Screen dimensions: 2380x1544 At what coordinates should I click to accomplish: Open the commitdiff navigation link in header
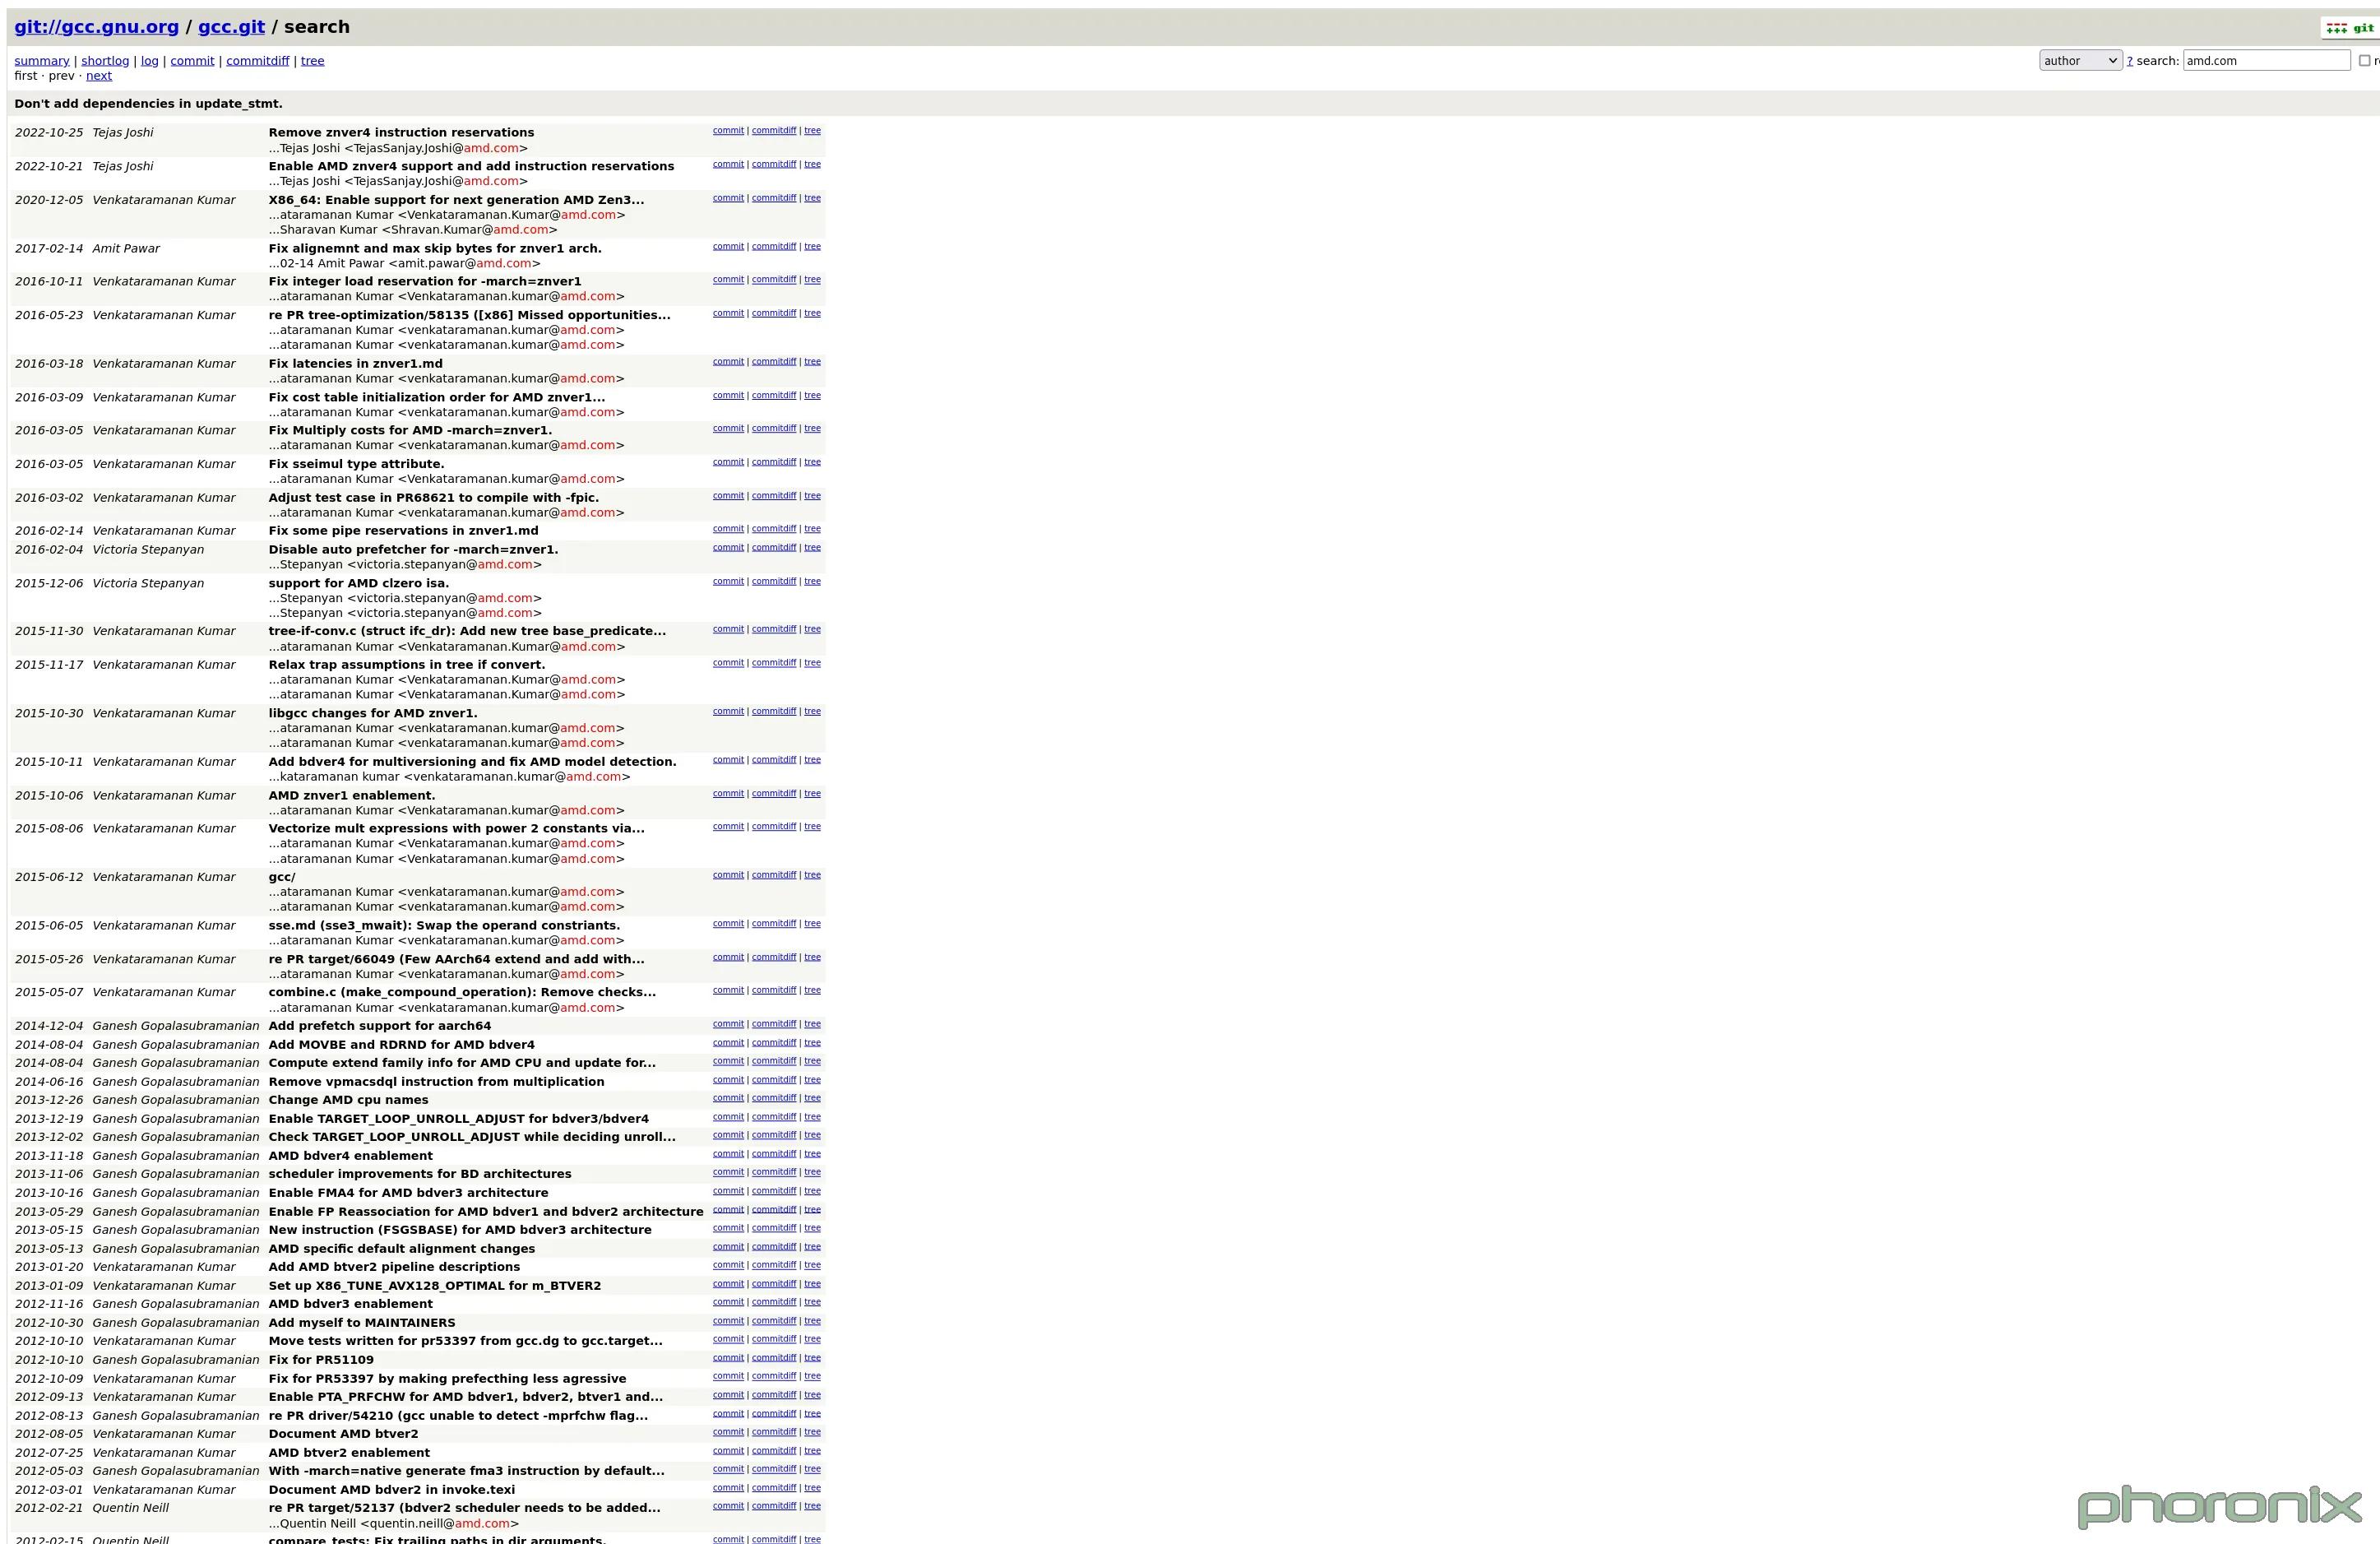[x=257, y=61]
